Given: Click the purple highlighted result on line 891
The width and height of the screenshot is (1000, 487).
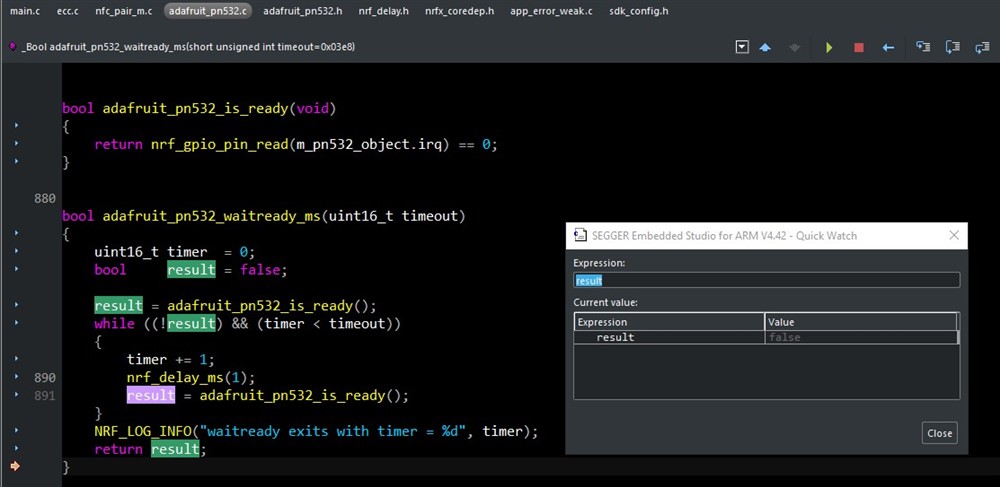Looking at the screenshot, I should [x=151, y=396].
